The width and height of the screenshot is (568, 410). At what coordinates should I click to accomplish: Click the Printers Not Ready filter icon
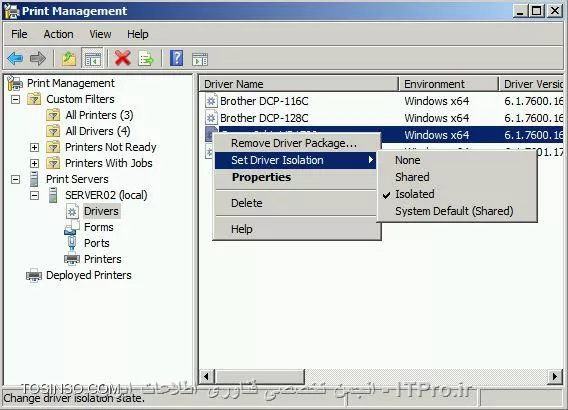point(53,147)
